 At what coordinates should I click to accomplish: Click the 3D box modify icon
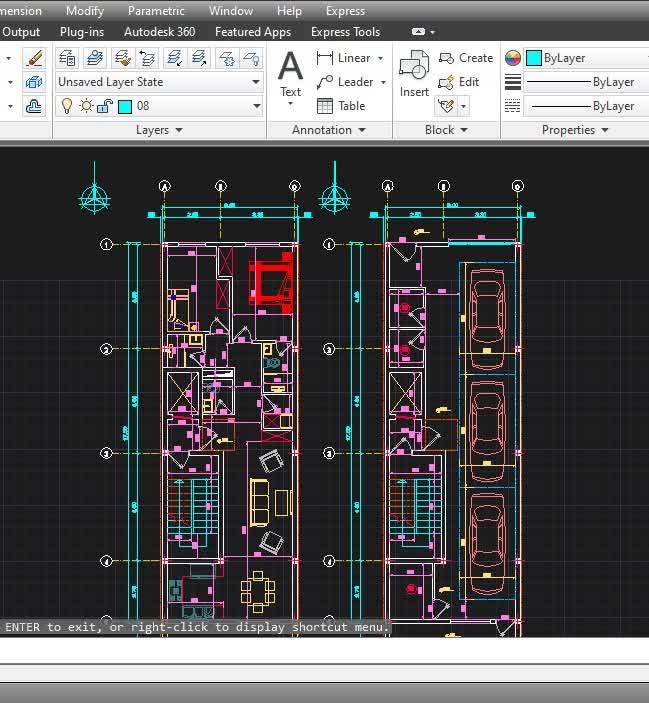coord(34,82)
